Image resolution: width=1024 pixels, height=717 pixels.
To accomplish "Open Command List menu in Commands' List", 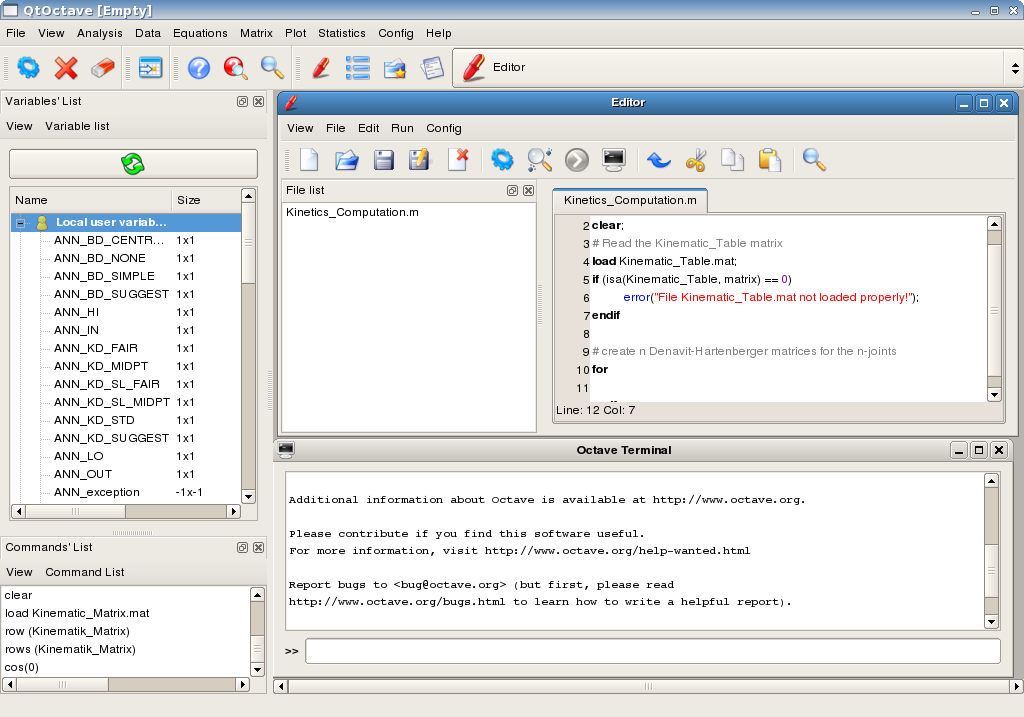I will (x=84, y=573).
